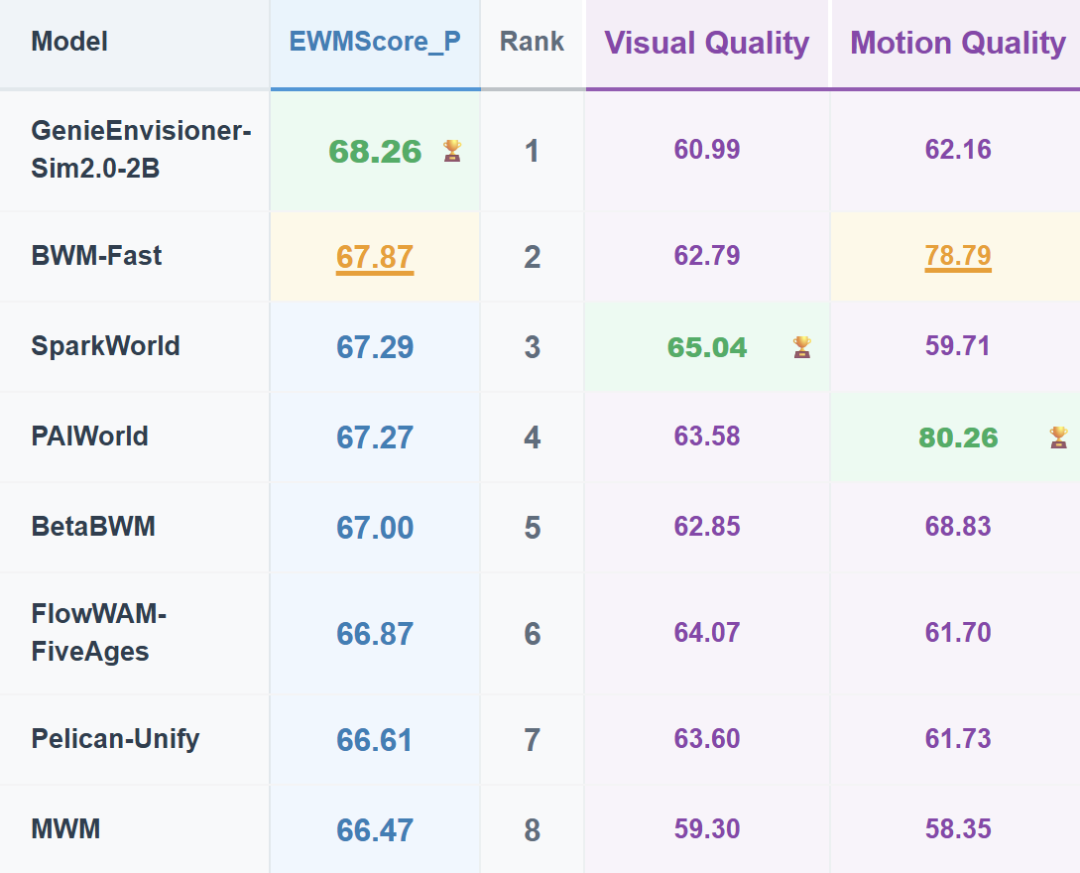This screenshot has height=873, width=1080.
Task: Sort by the Rank column header
Action: tap(532, 41)
